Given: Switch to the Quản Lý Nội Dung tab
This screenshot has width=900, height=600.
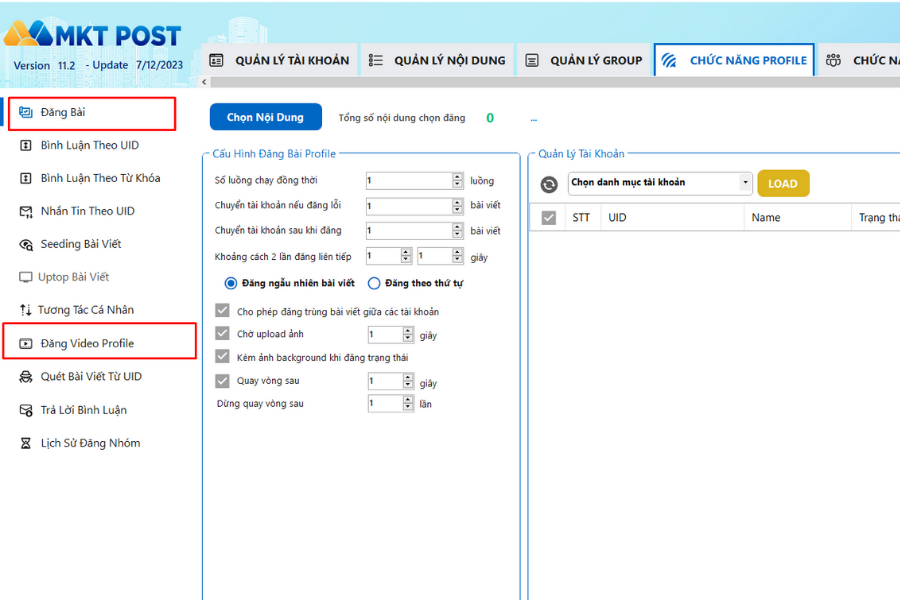Looking at the screenshot, I should pos(437,60).
